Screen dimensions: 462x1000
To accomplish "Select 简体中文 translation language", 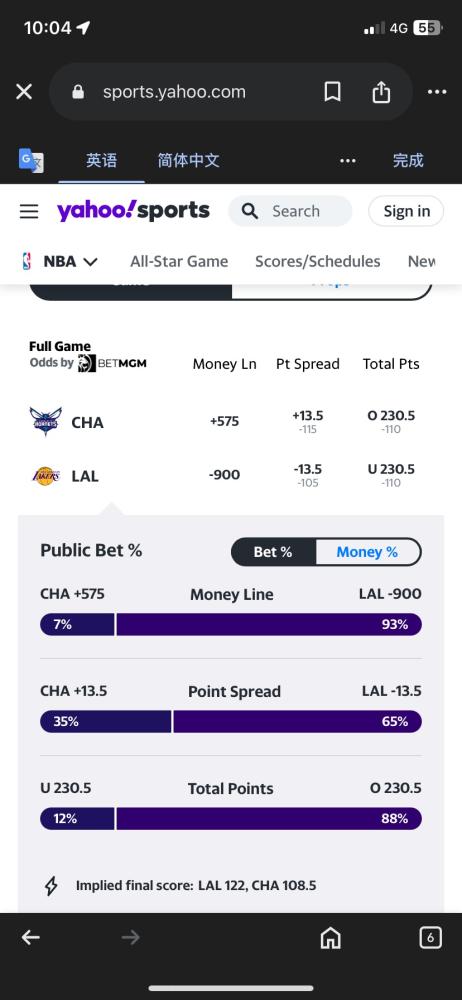I will (x=189, y=160).
